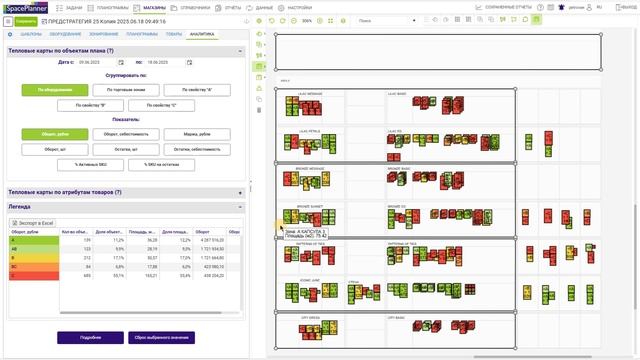Click the dark blue crown icon in the top bar
640x360 pixels.
point(562,7)
